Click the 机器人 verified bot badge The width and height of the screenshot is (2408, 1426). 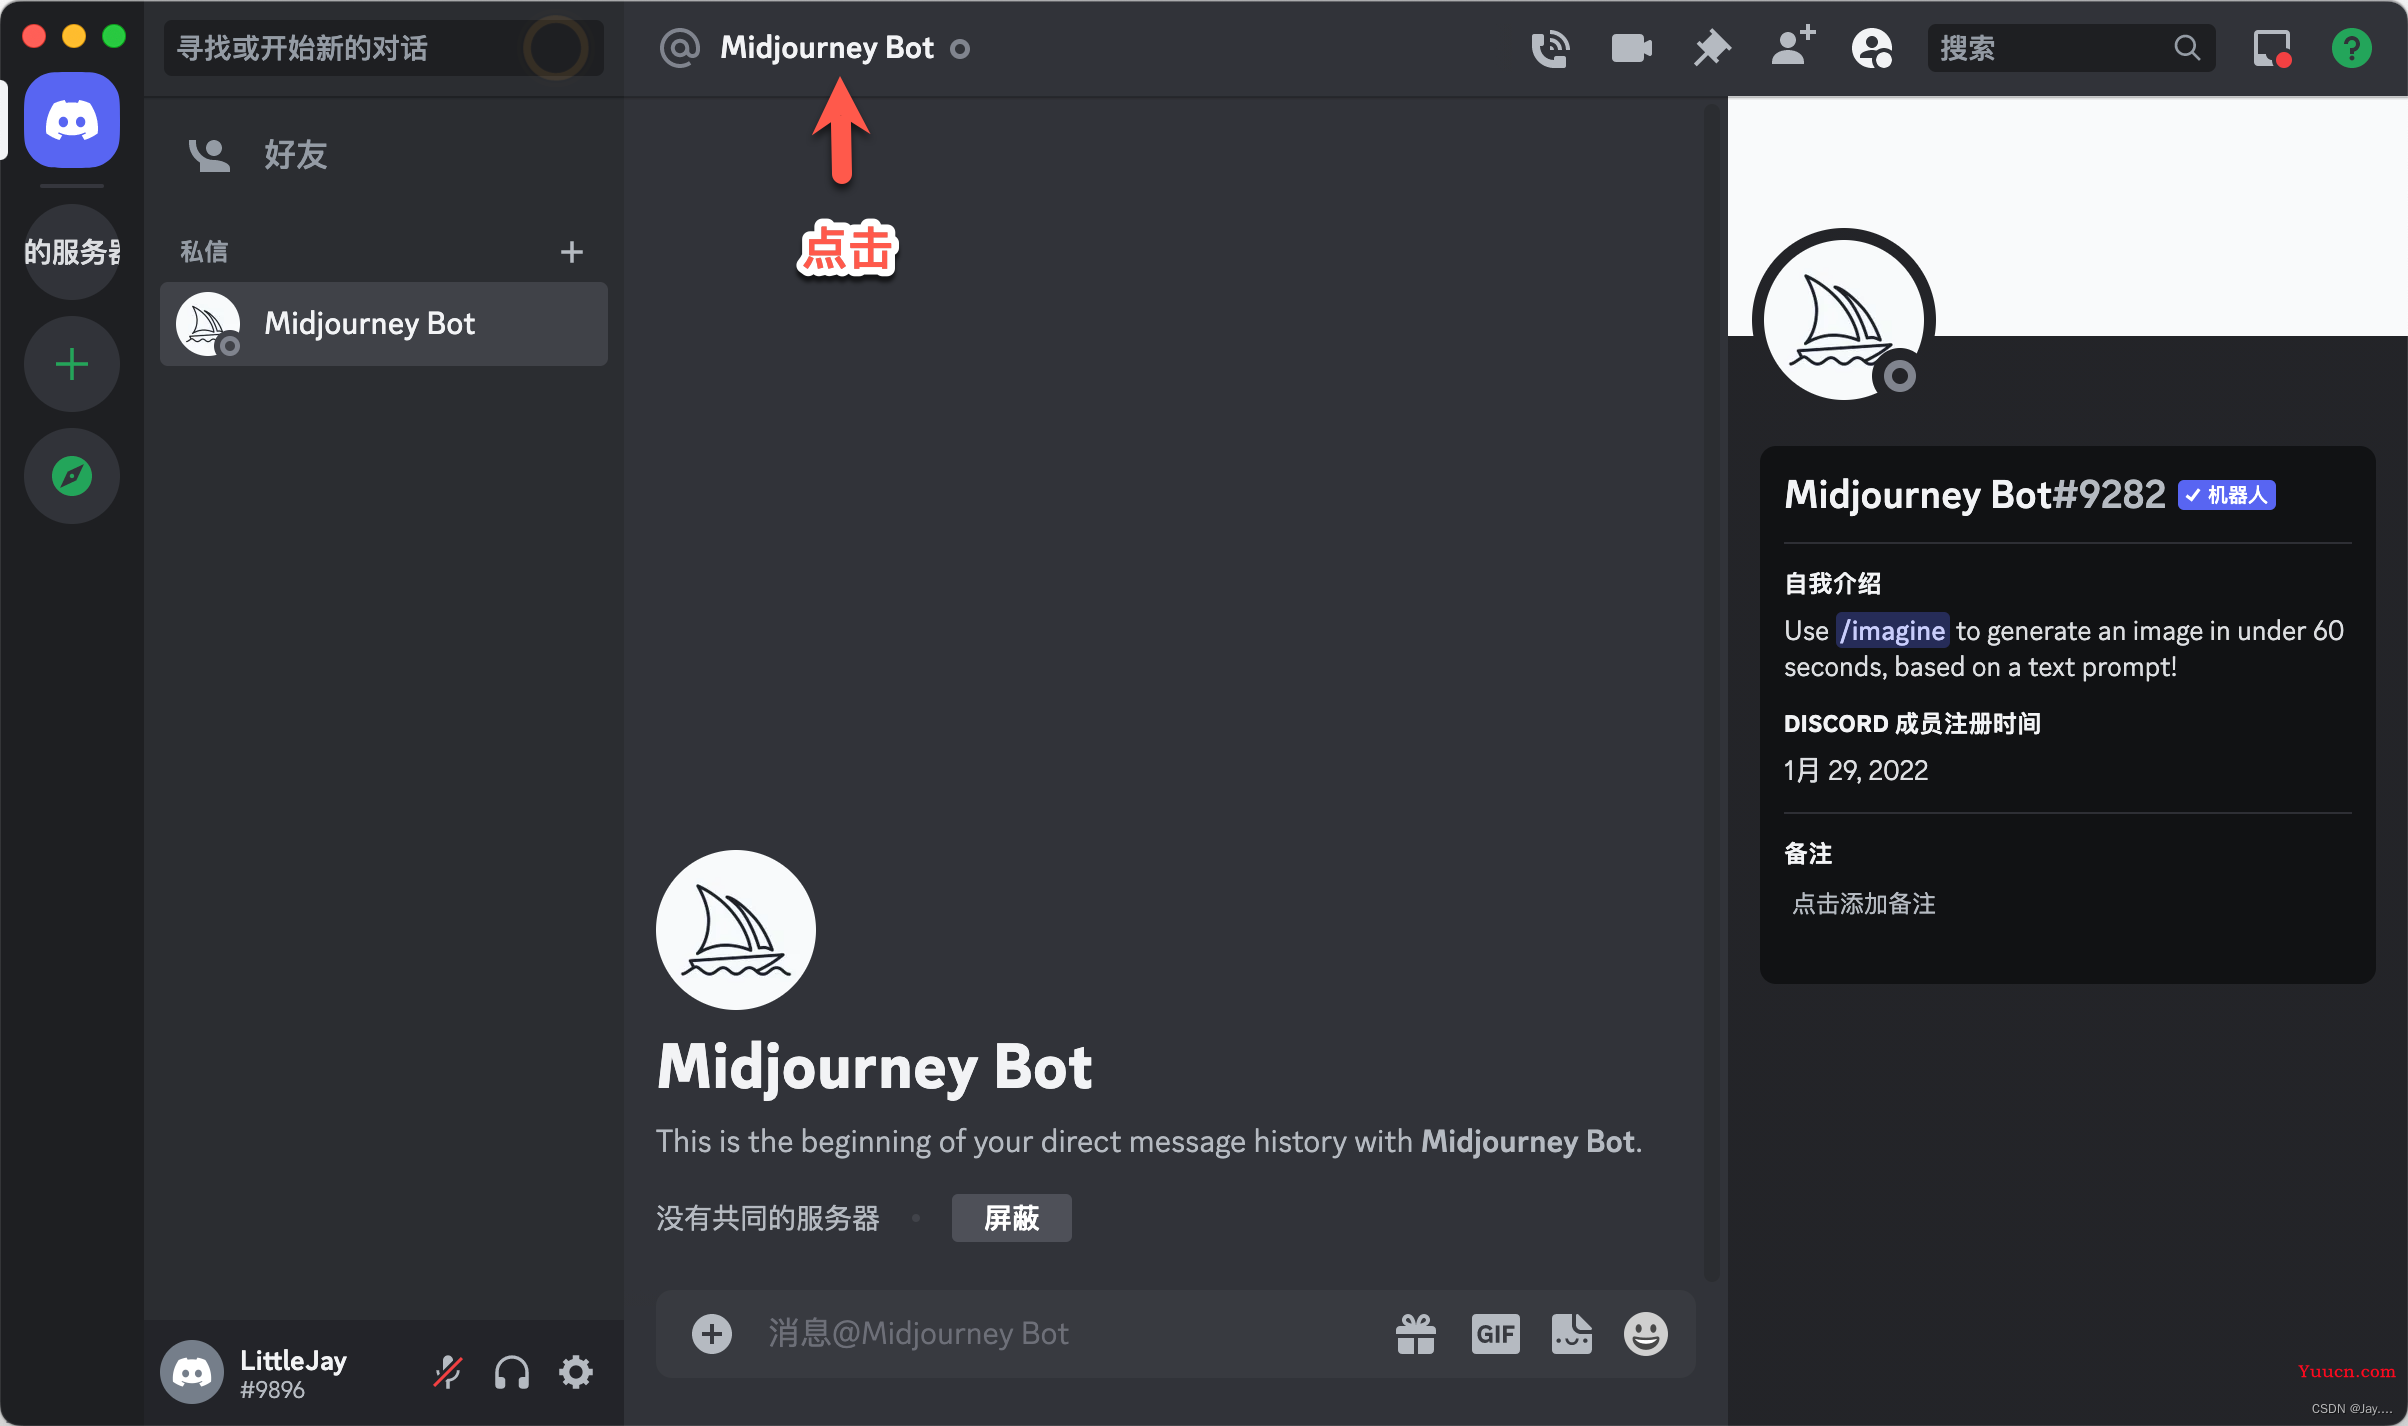2227,495
